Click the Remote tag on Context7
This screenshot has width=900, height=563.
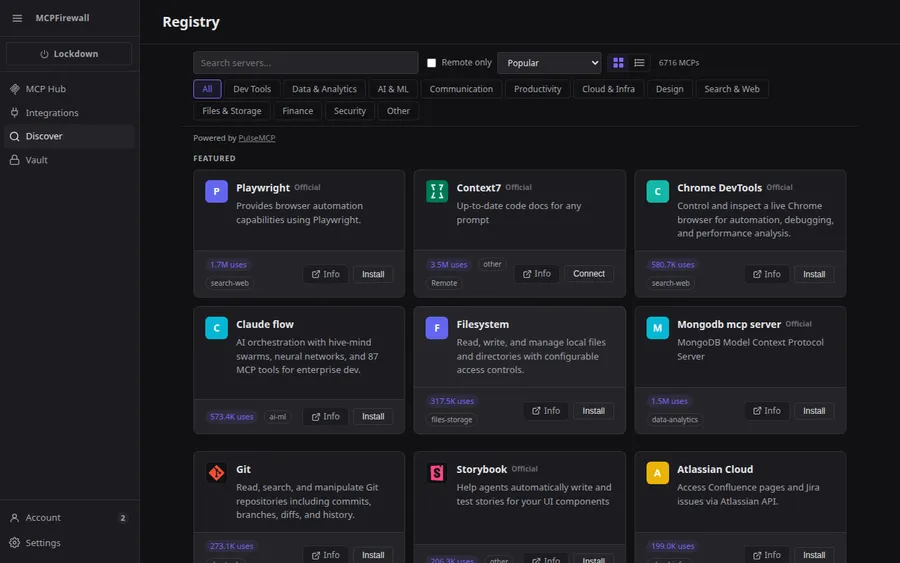[444, 283]
